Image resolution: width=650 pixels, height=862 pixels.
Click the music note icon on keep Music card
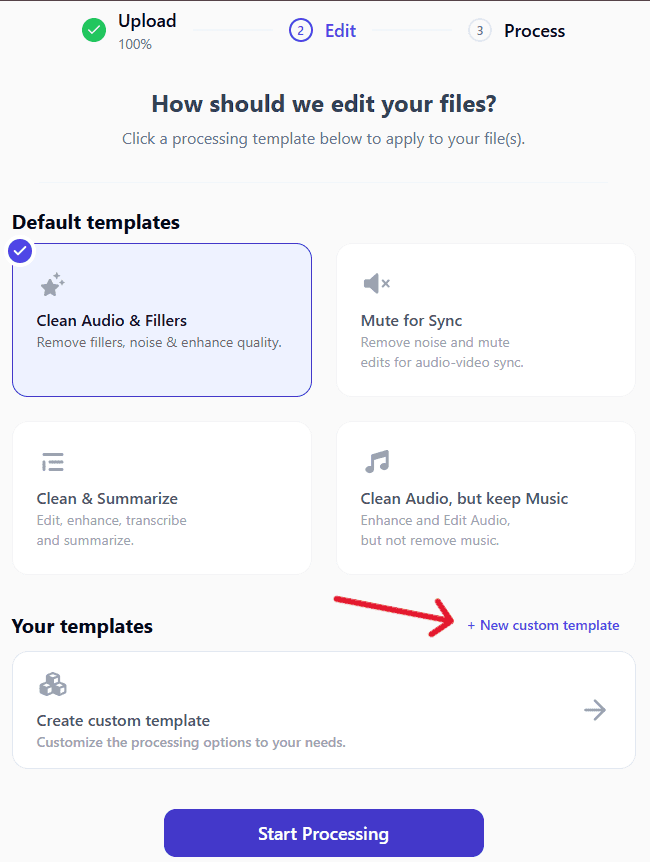pos(377,461)
